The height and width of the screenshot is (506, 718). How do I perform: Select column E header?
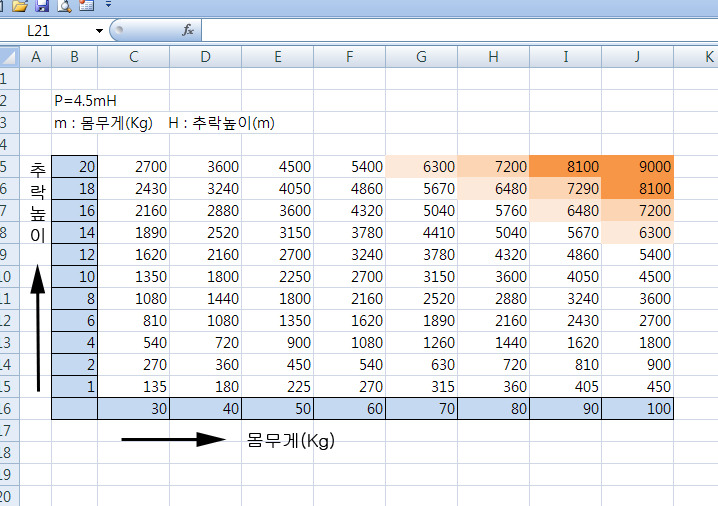pyautogui.click(x=277, y=57)
